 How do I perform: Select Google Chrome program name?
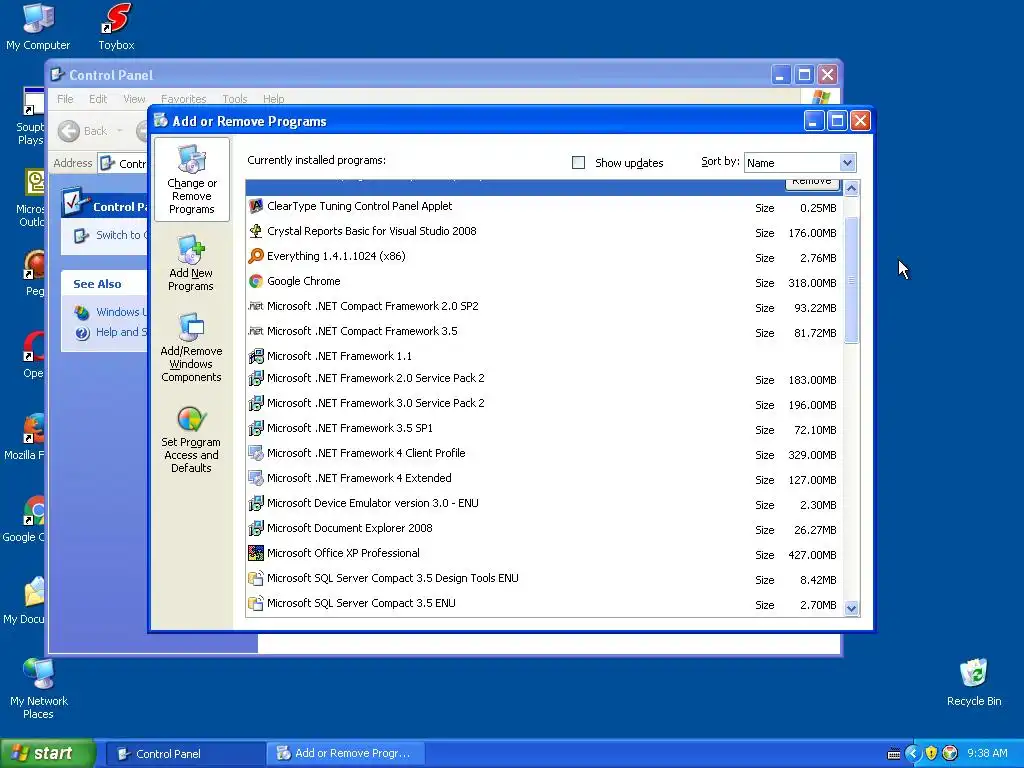click(x=304, y=281)
